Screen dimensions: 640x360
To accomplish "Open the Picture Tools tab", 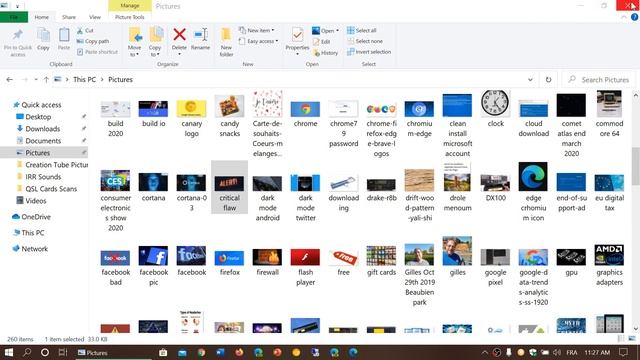I will tap(129, 17).
